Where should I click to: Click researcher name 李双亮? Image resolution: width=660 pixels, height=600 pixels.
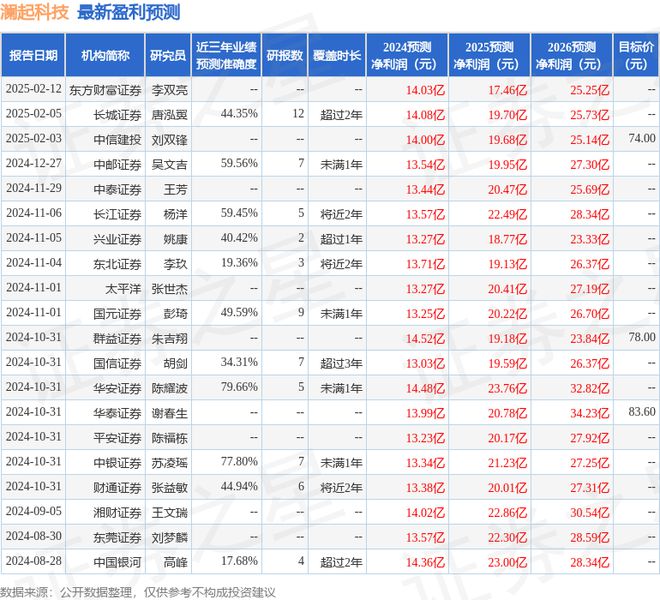170,90
